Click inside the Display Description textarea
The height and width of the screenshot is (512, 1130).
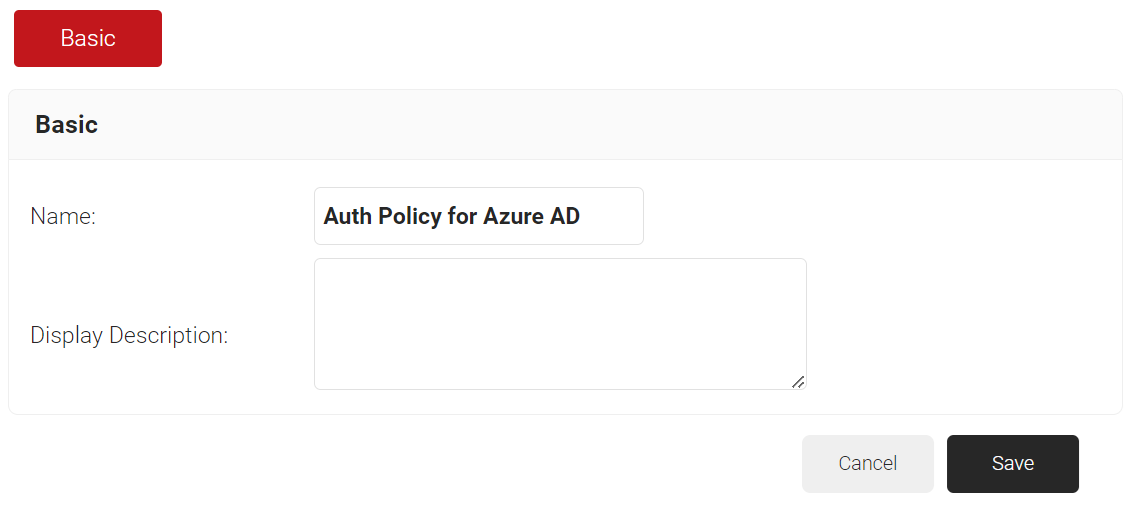[x=560, y=323]
